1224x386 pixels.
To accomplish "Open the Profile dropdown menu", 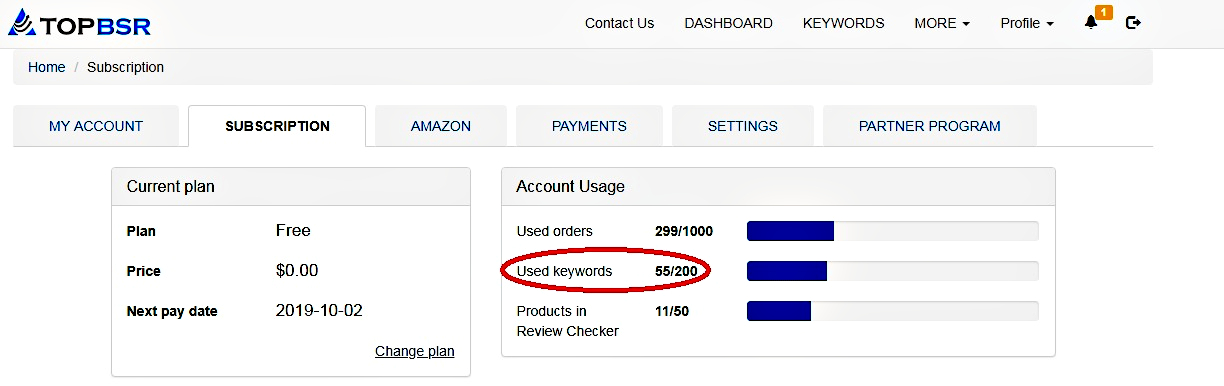I will (x=1027, y=23).
